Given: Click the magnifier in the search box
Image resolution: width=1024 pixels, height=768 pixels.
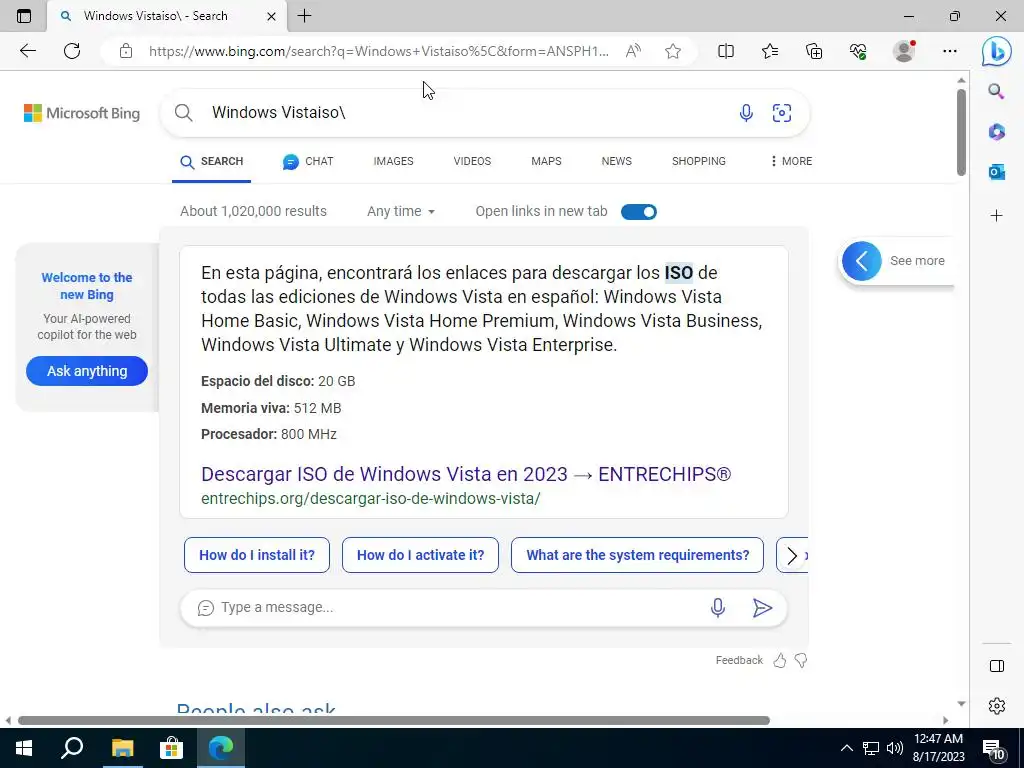Looking at the screenshot, I should 184,113.
